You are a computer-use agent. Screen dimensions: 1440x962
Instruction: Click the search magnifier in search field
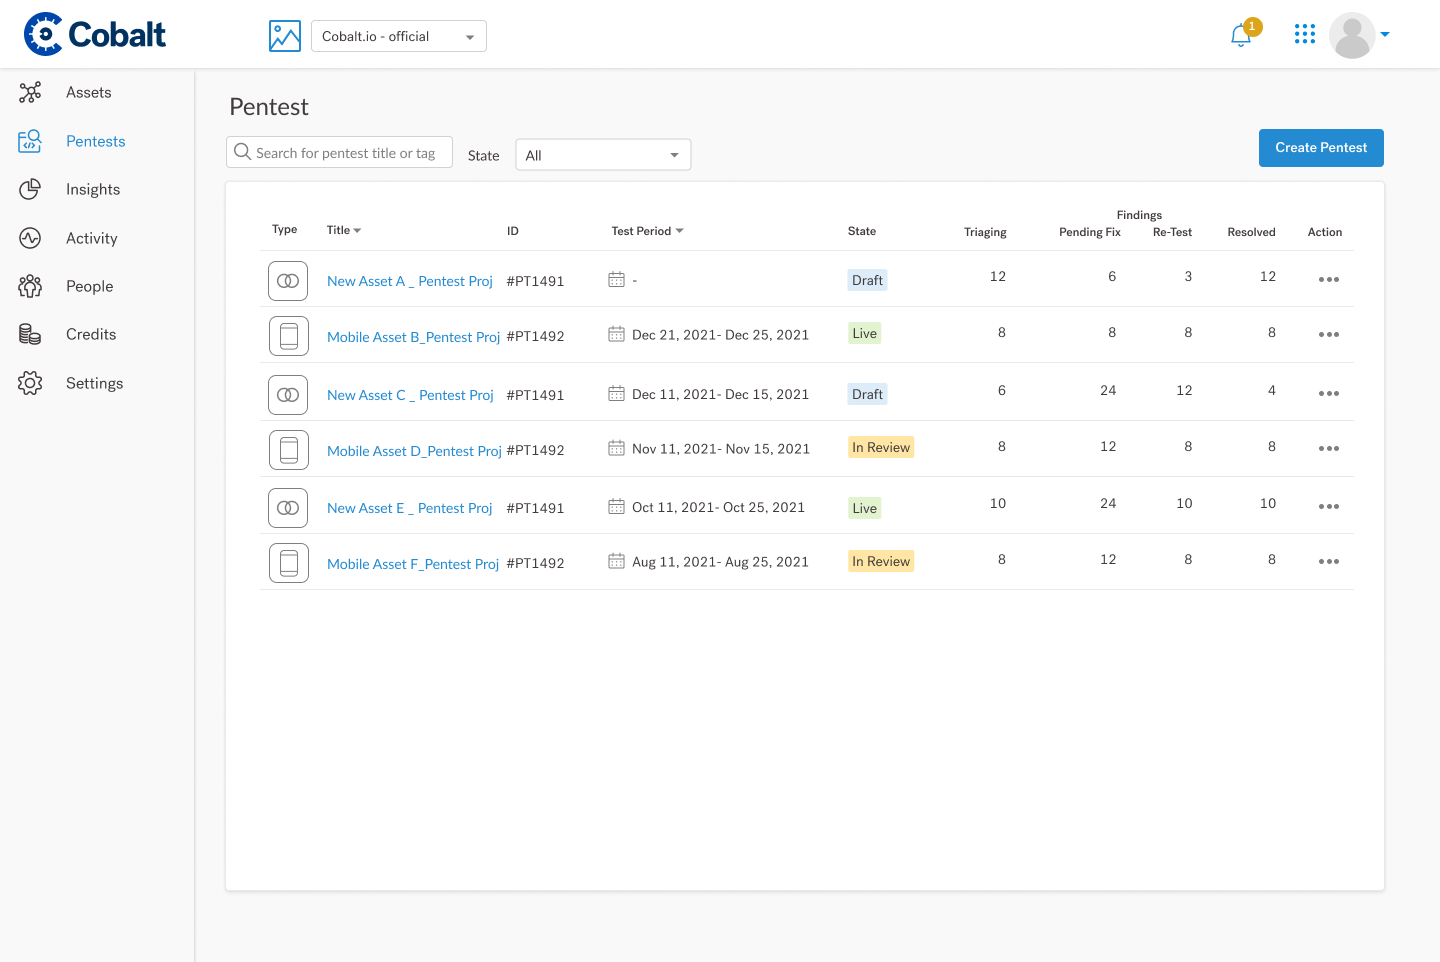(242, 151)
